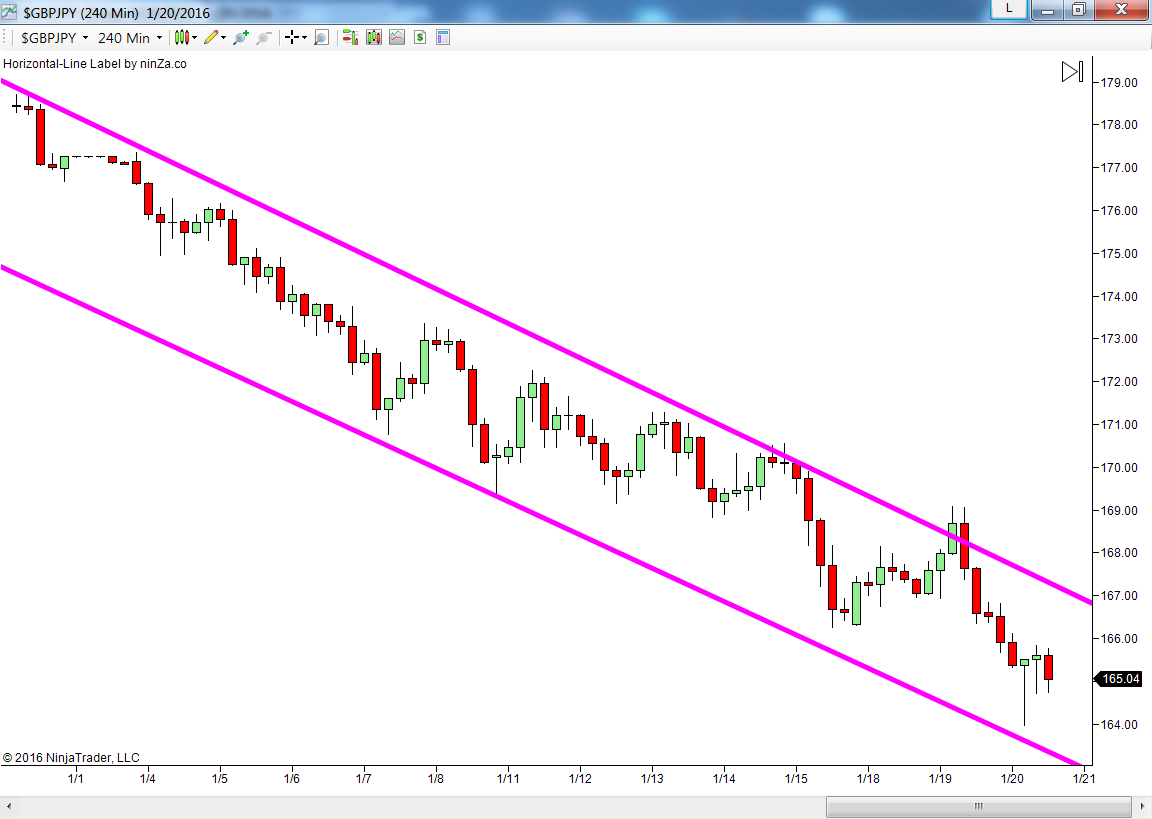
Task: Open the chart properties icon
Action: tap(443, 37)
